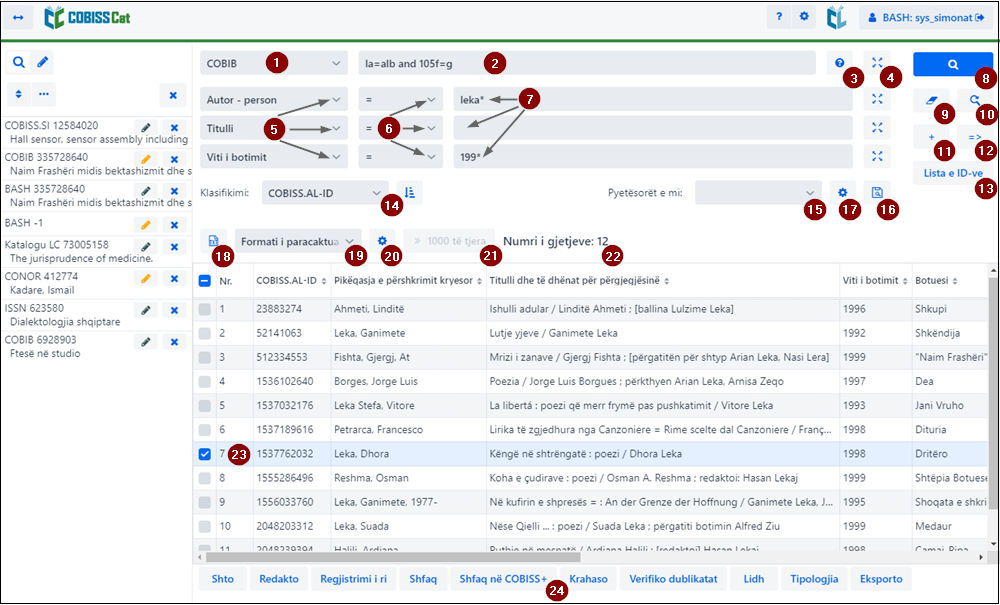Edit record COBISS.SI 12584020 pencil
This screenshot has width=1000, height=605.
click(145, 128)
